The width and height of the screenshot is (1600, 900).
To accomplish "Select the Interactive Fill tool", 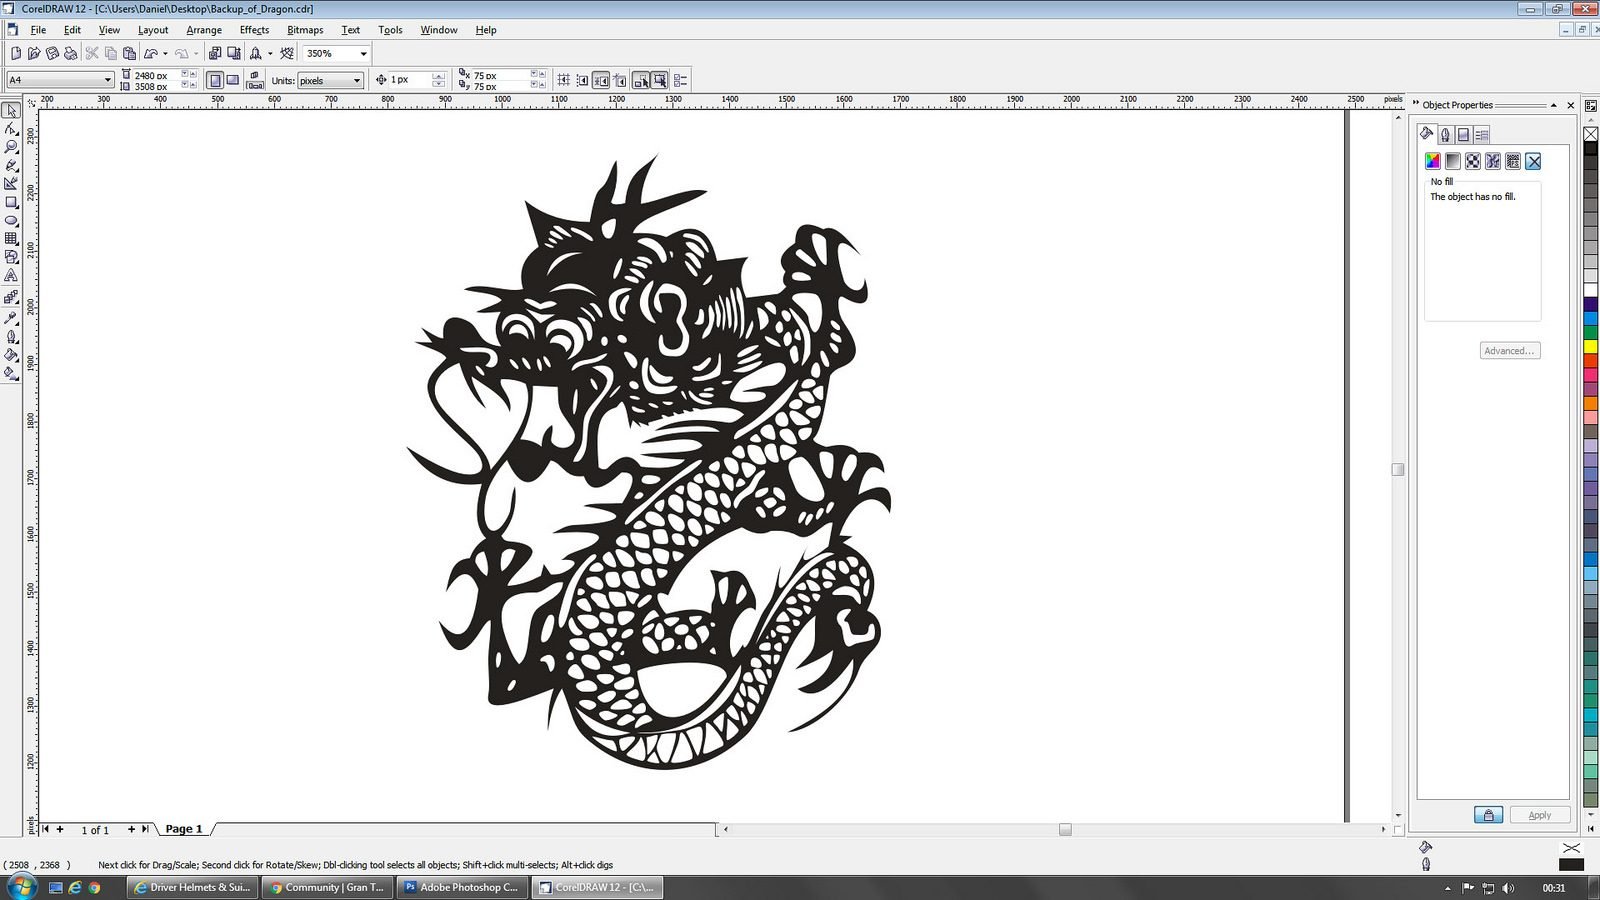I will (11, 373).
